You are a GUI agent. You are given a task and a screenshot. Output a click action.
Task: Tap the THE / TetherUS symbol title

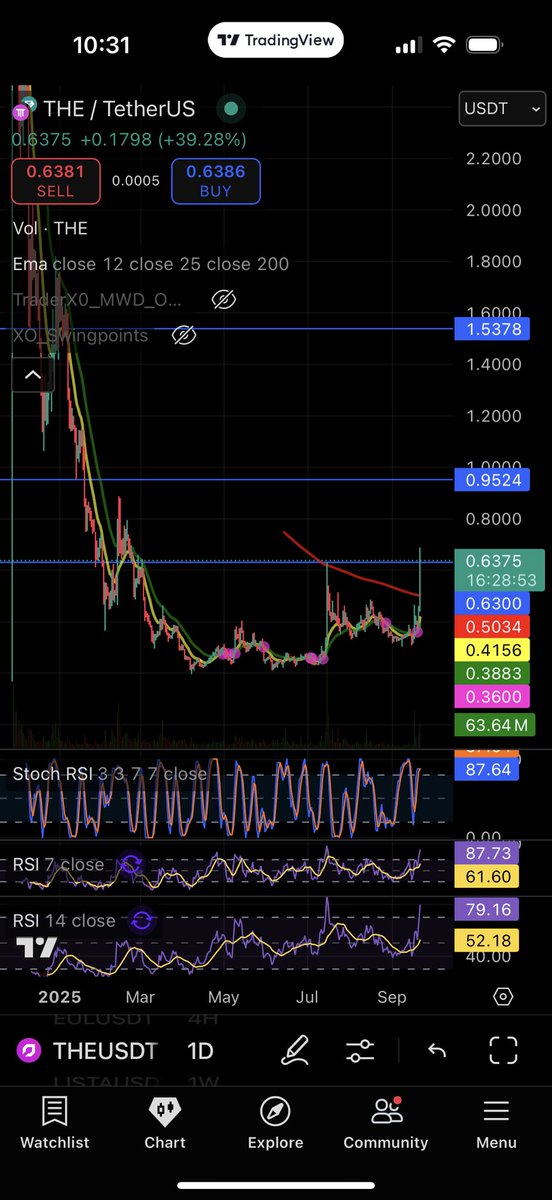click(120, 109)
